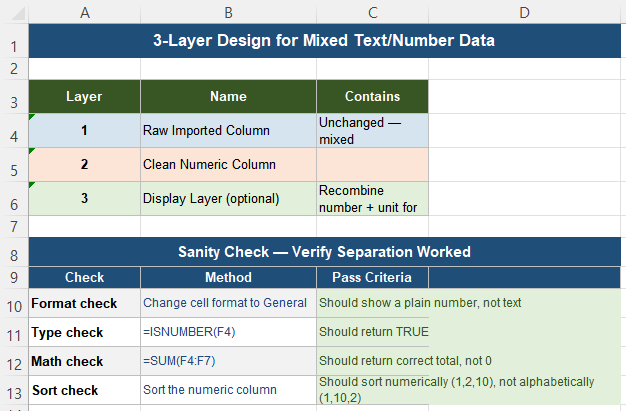The image size is (626, 411).
Task: Select row 8 header
Action: pos(14,252)
